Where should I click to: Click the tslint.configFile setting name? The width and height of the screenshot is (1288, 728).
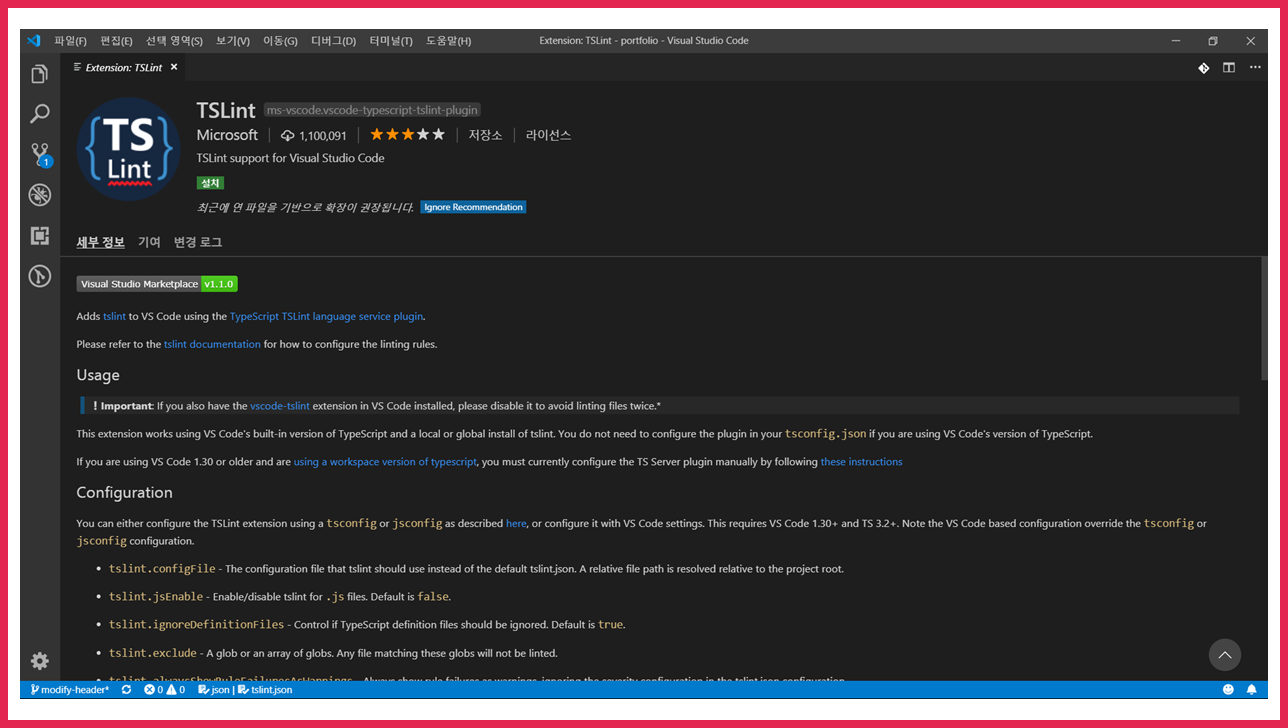[162, 568]
